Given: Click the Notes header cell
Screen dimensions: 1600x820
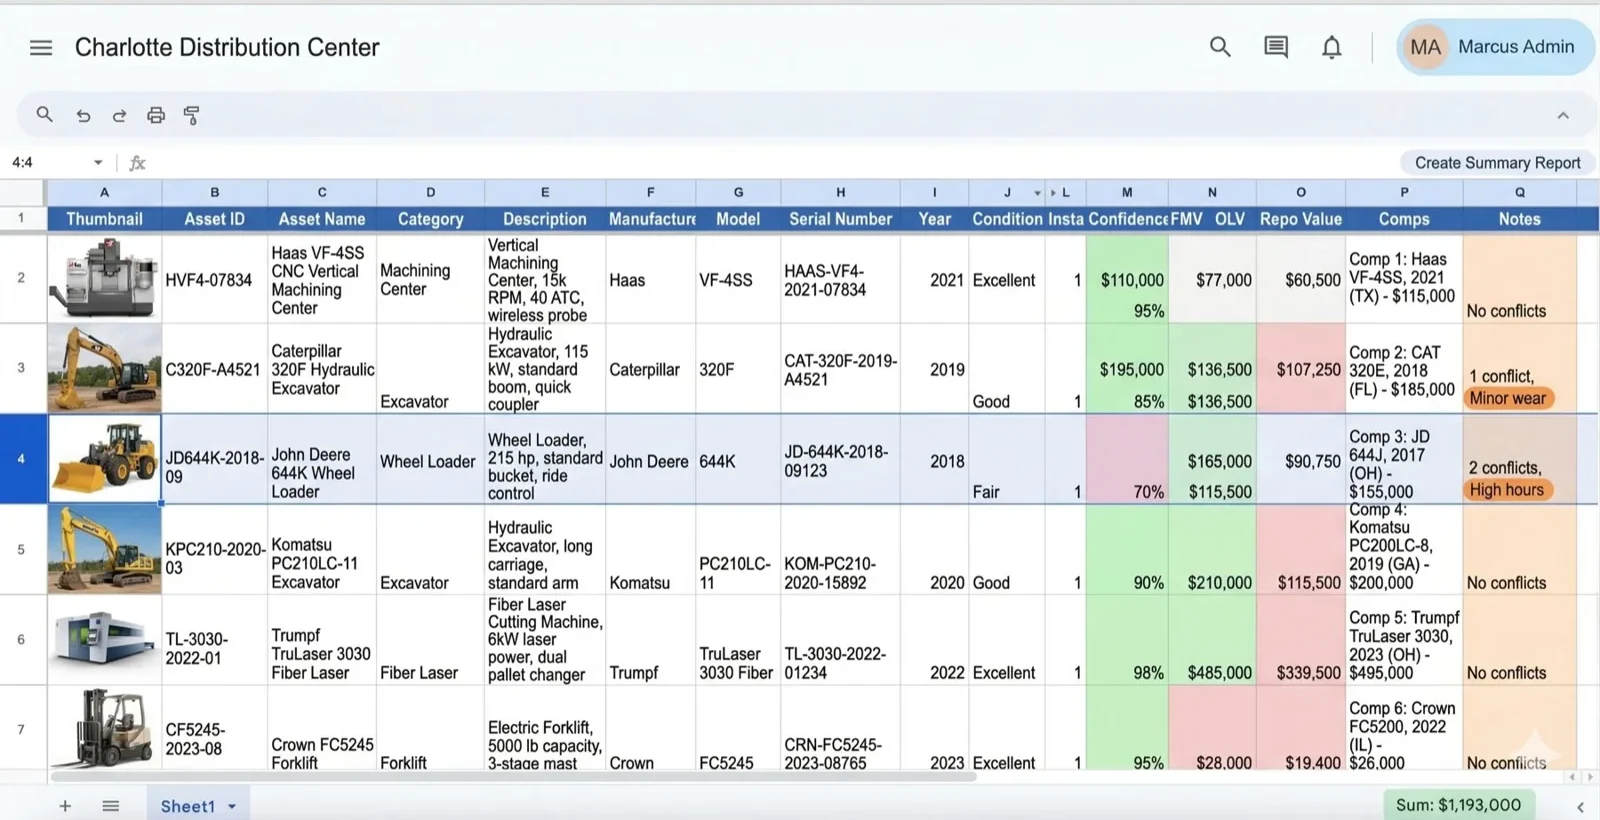Looking at the screenshot, I should [x=1519, y=219].
